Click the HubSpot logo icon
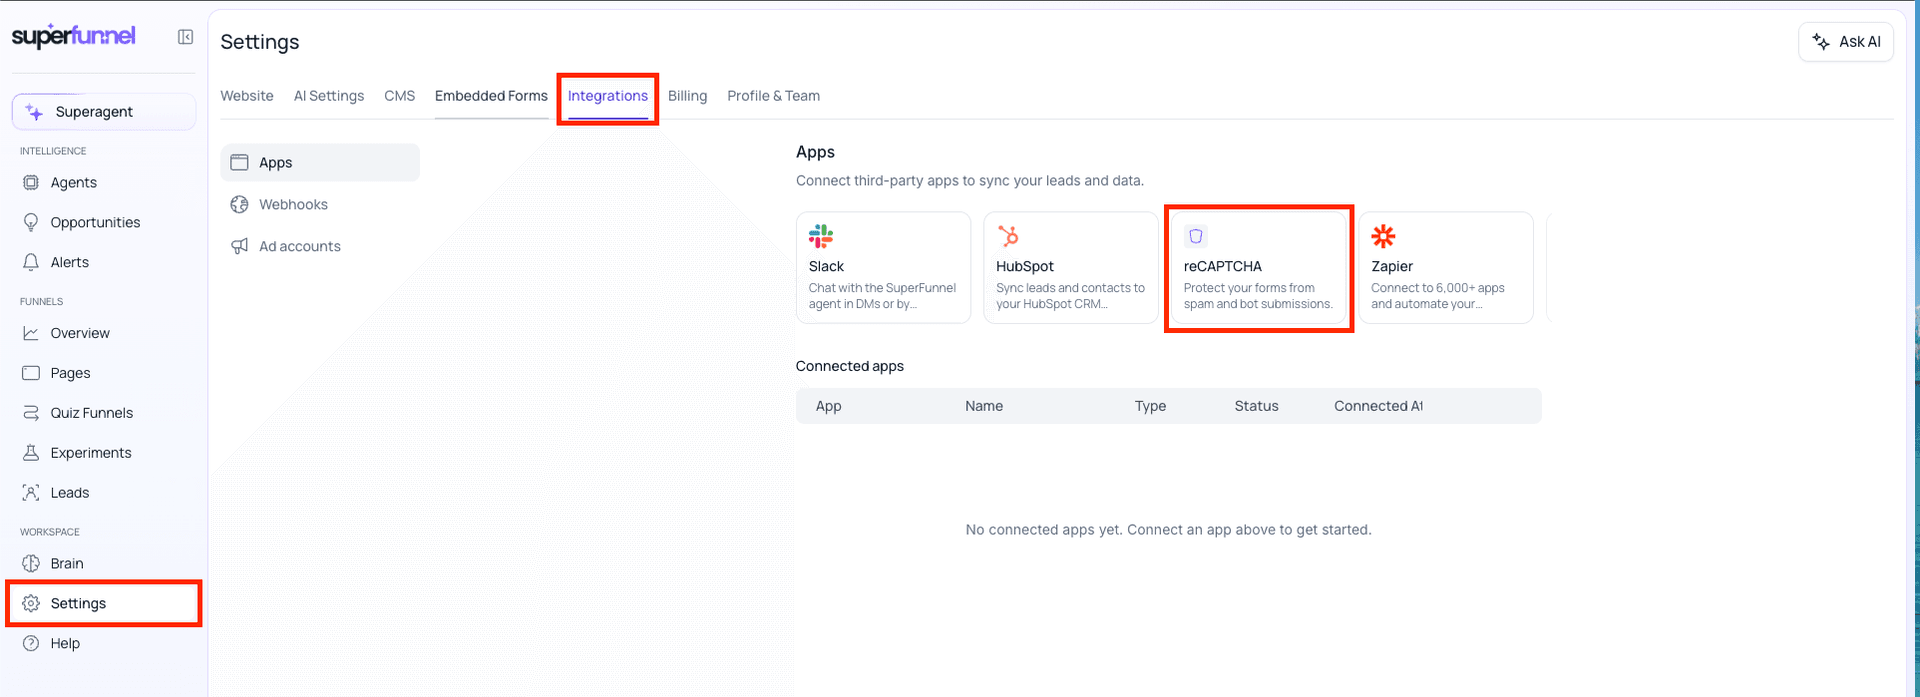This screenshot has width=1920, height=697. (1008, 236)
